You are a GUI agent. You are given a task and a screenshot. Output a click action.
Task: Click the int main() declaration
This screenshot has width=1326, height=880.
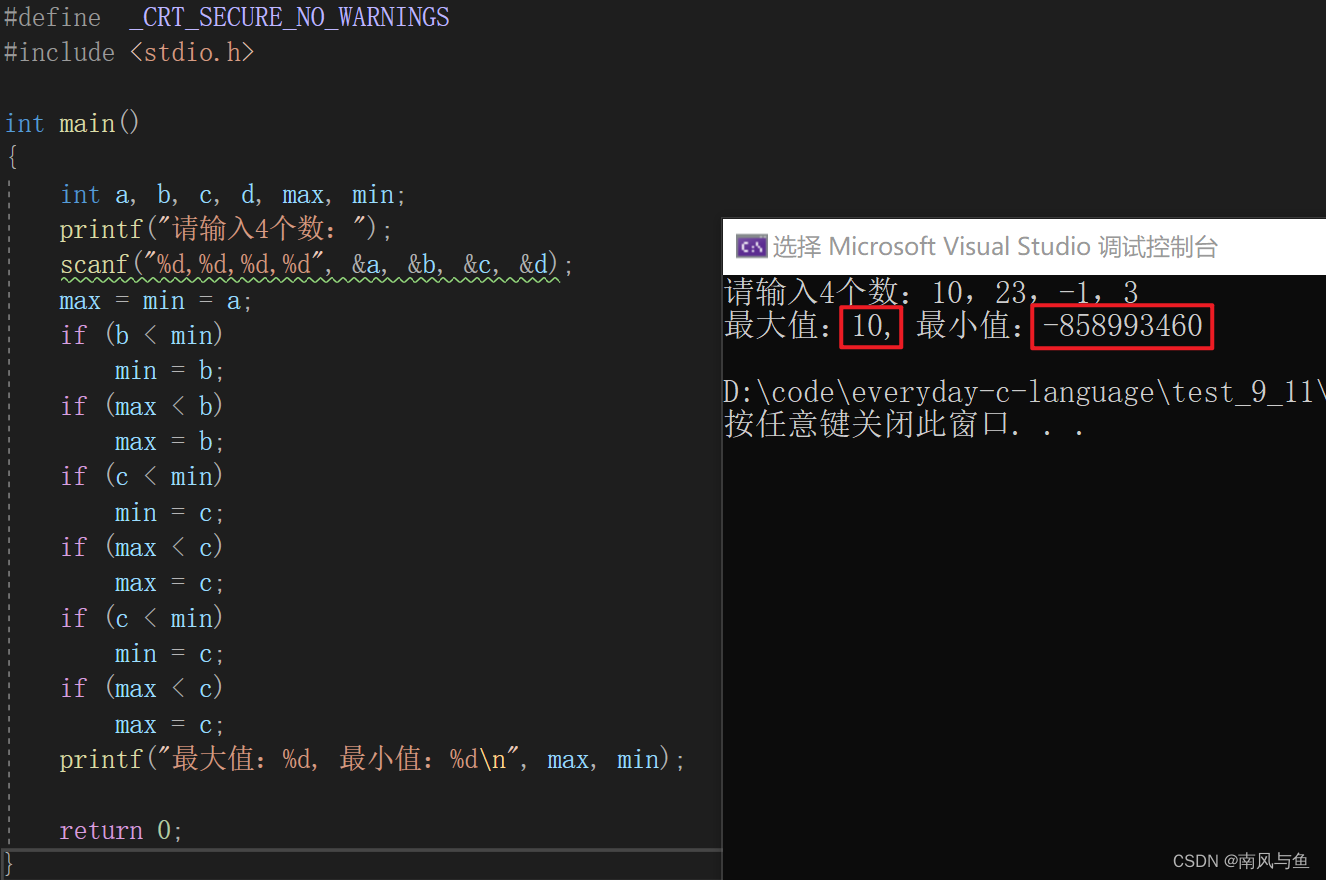click(x=72, y=124)
